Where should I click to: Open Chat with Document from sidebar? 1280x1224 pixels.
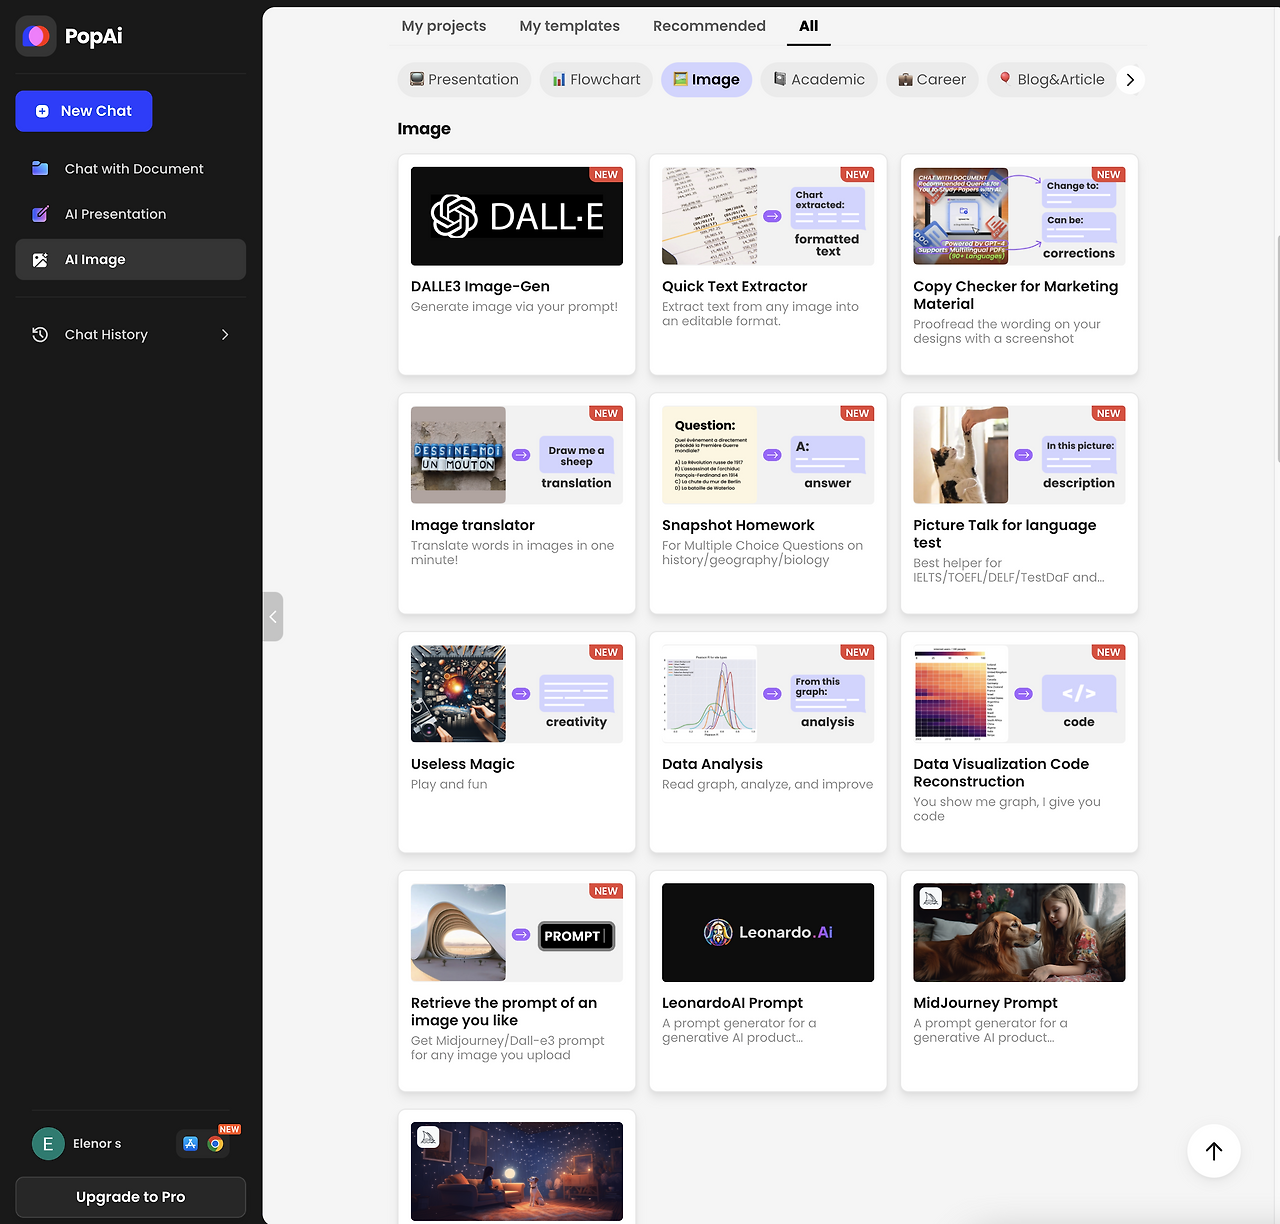point(131,169)
